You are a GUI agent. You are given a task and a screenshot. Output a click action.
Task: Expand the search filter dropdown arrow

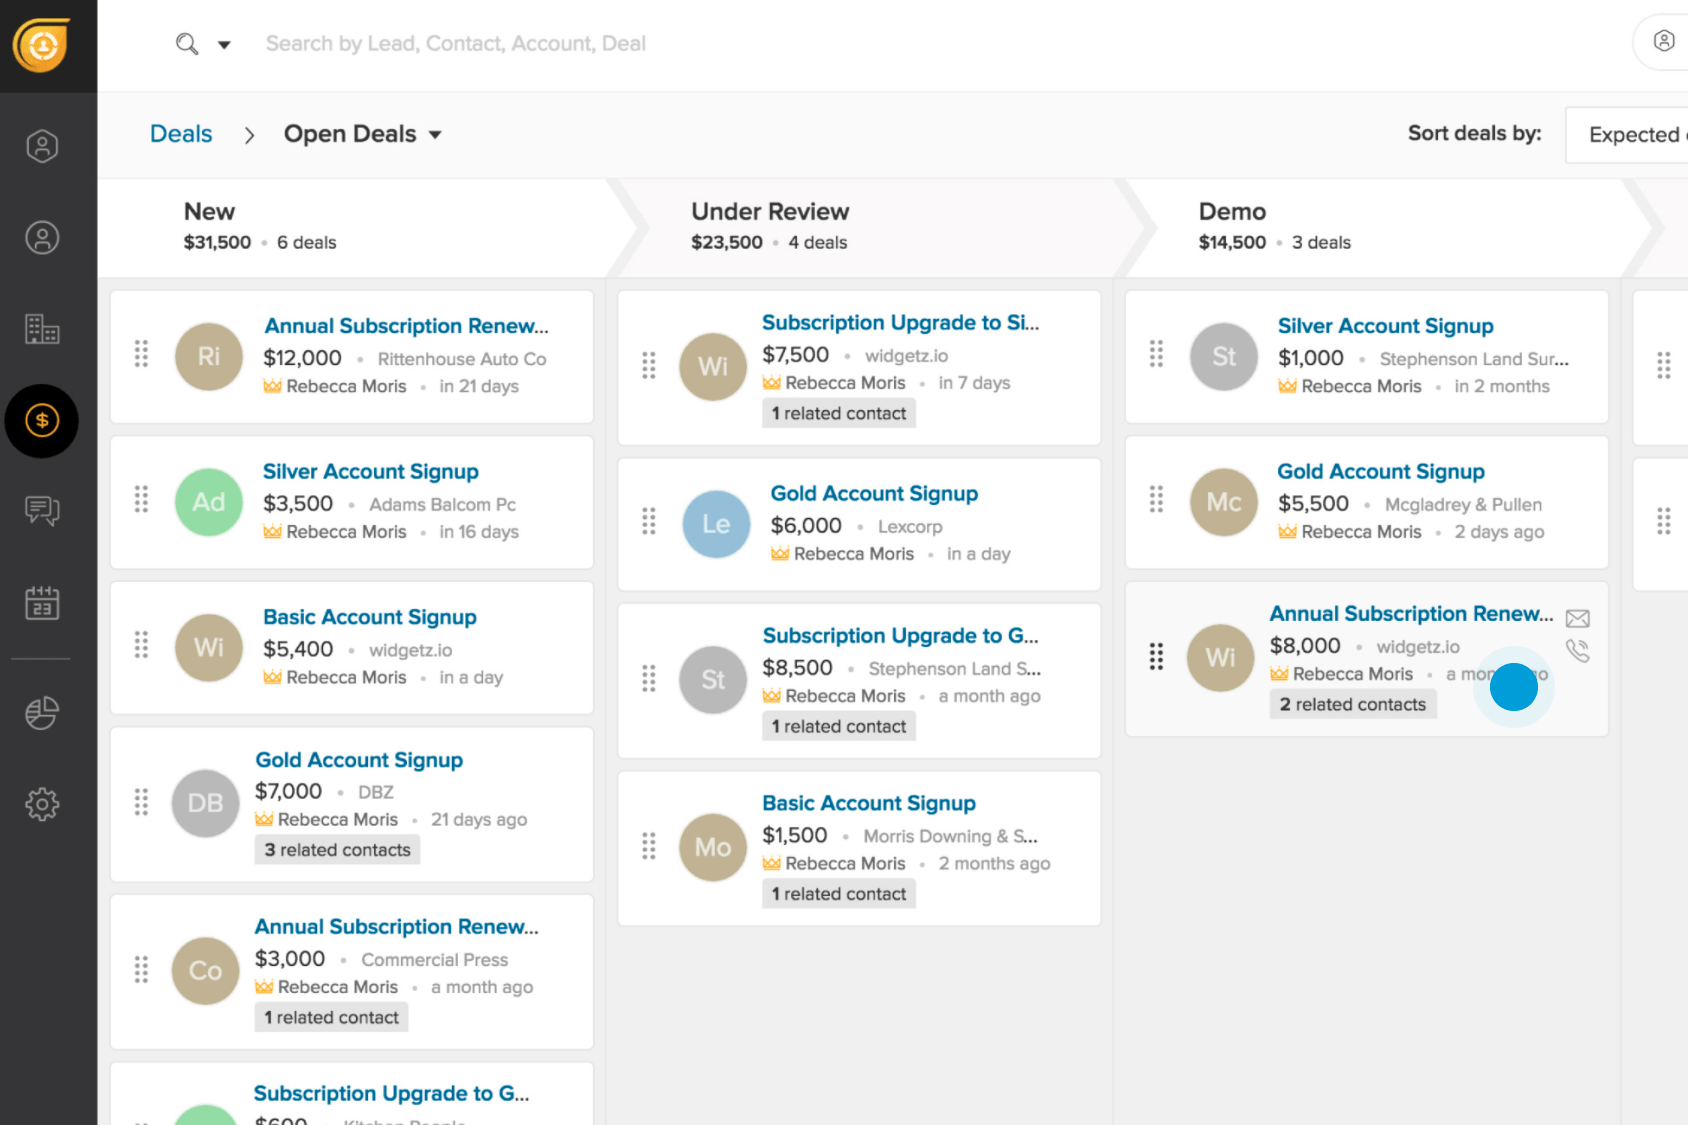[224, 44]
